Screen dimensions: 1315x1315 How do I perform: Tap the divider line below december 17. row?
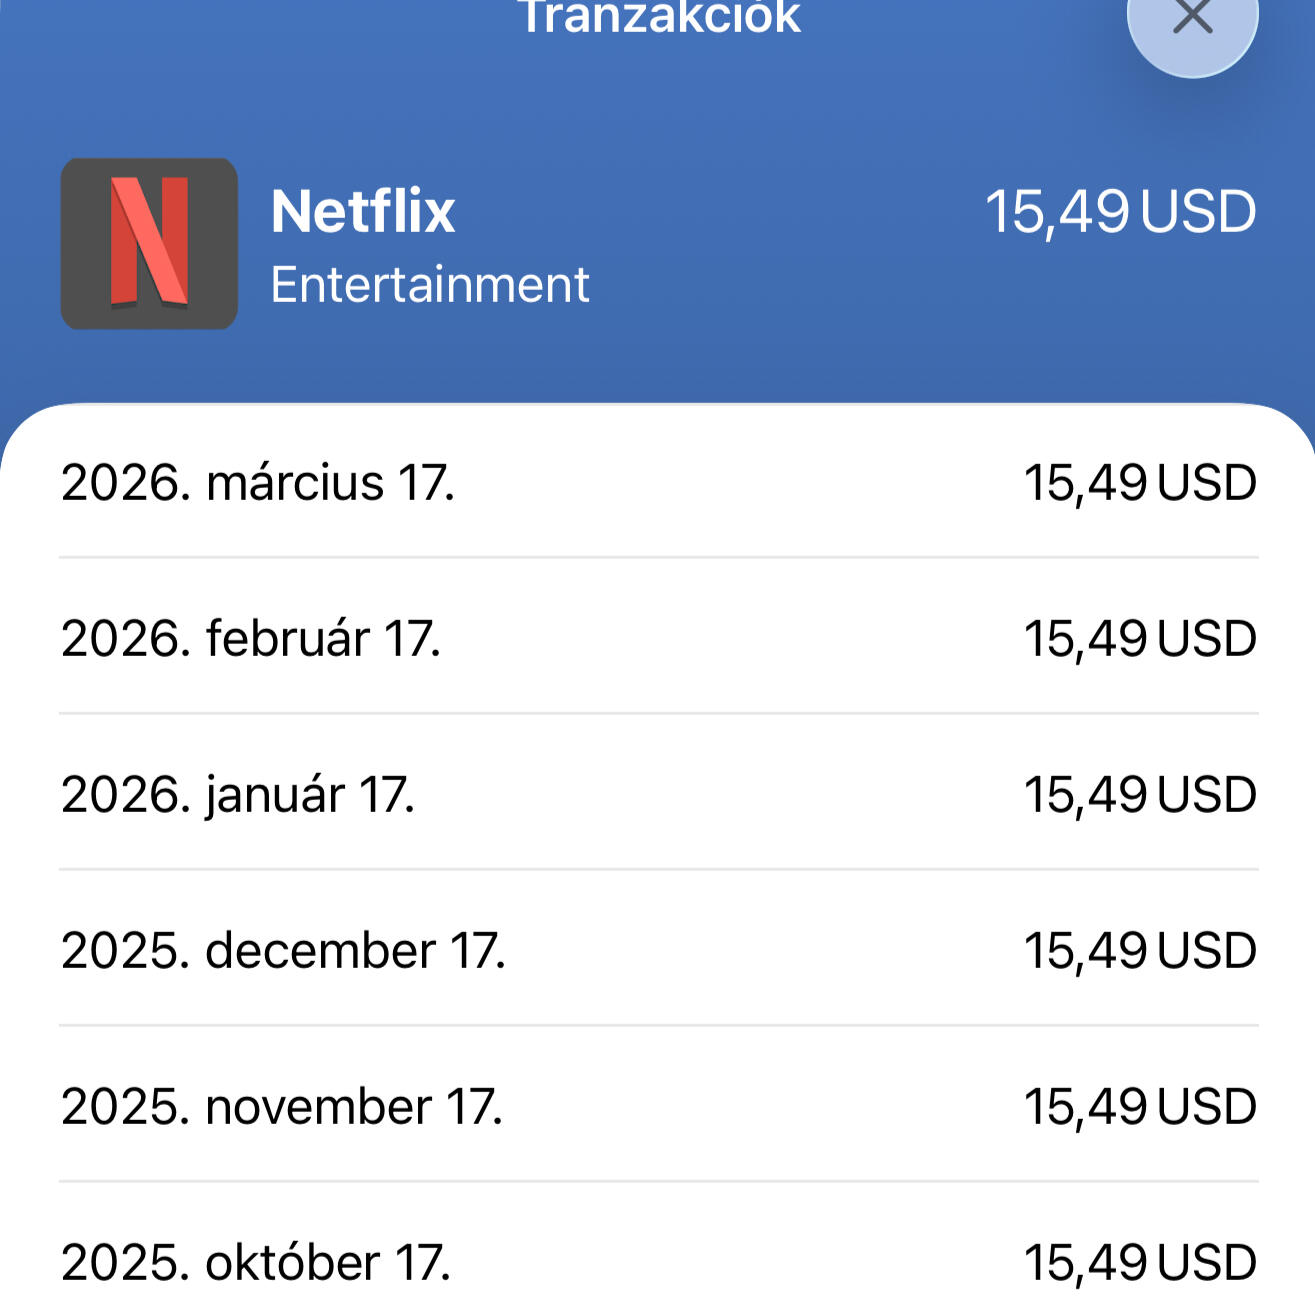658,1025
